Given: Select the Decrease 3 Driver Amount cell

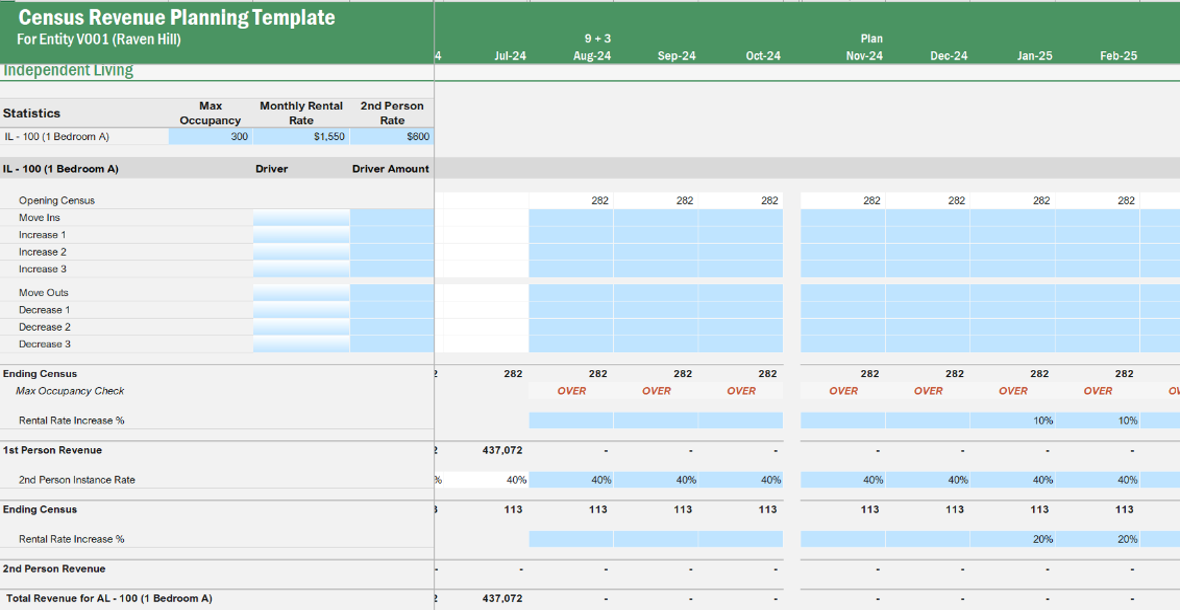Looking at the screenshot, I should tap(392, 344).
